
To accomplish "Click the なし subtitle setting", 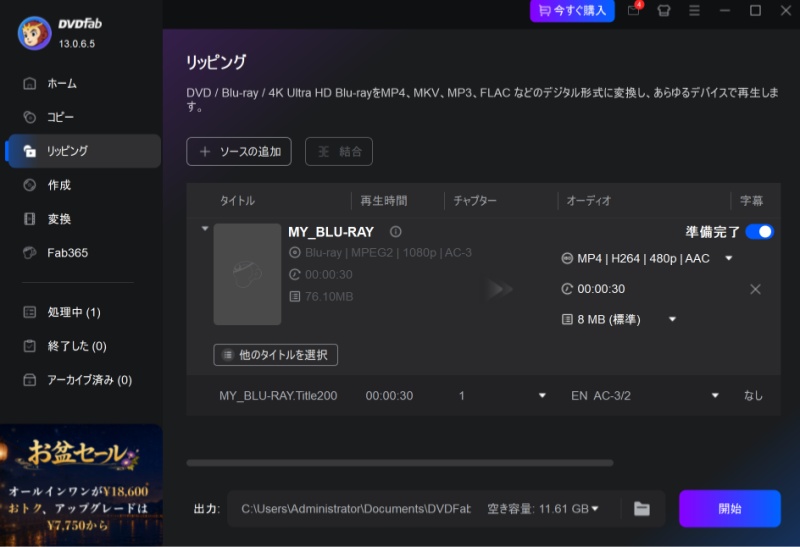I will (753, 395).
